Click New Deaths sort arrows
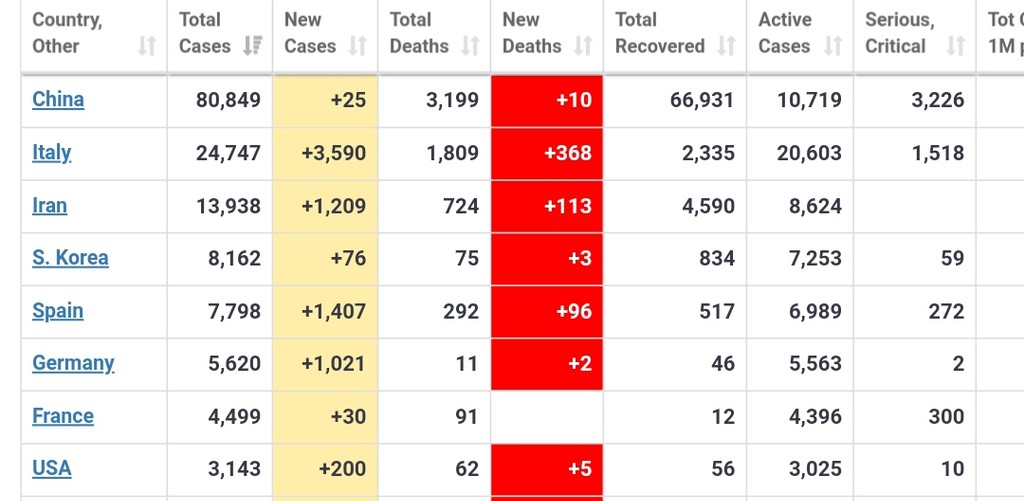Image resolution: width=1024 pixels, height=501 pixels. pyautogui.click(x=583, y=46)
